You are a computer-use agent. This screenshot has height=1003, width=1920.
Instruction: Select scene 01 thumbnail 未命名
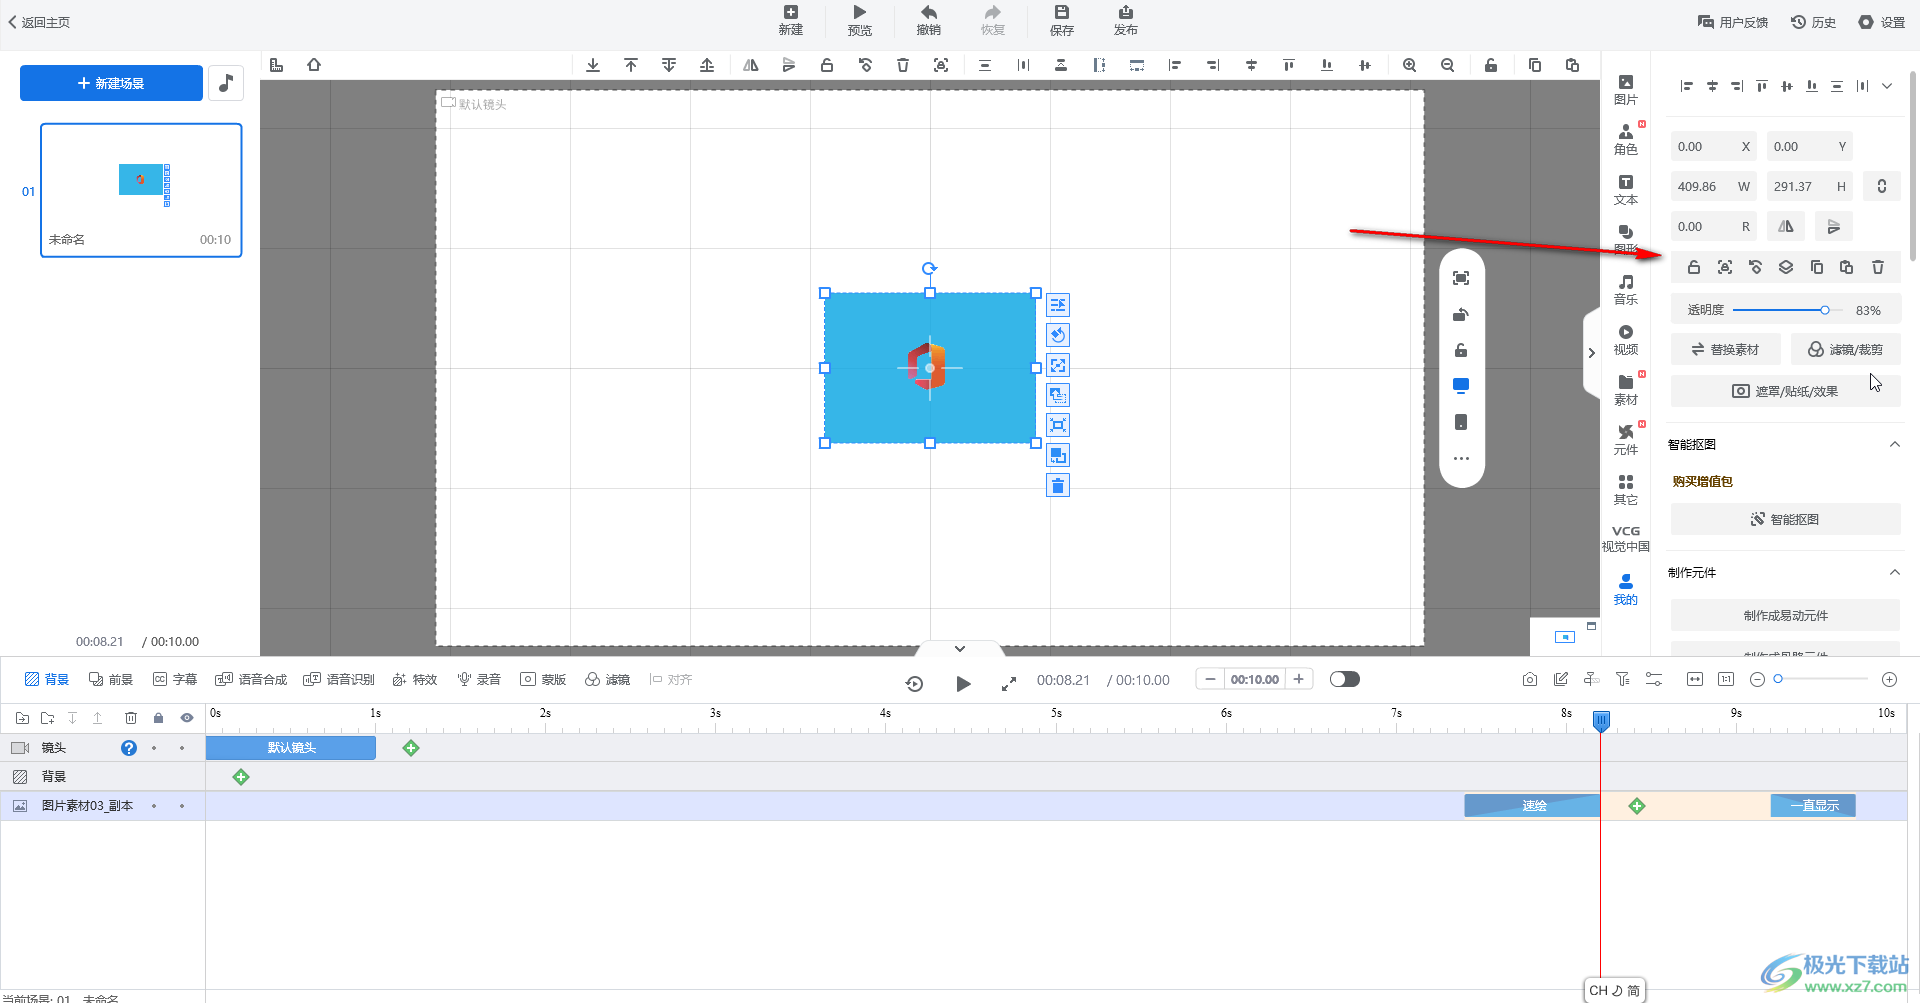[141, 190]
